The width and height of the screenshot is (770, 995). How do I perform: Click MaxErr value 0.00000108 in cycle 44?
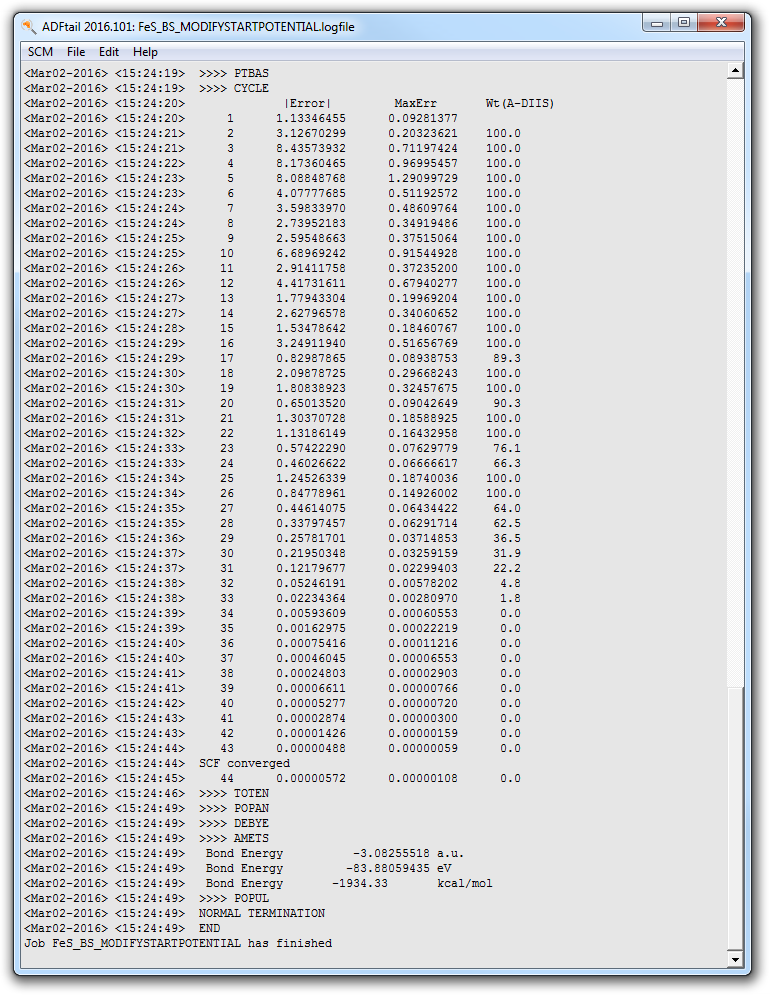423,779
